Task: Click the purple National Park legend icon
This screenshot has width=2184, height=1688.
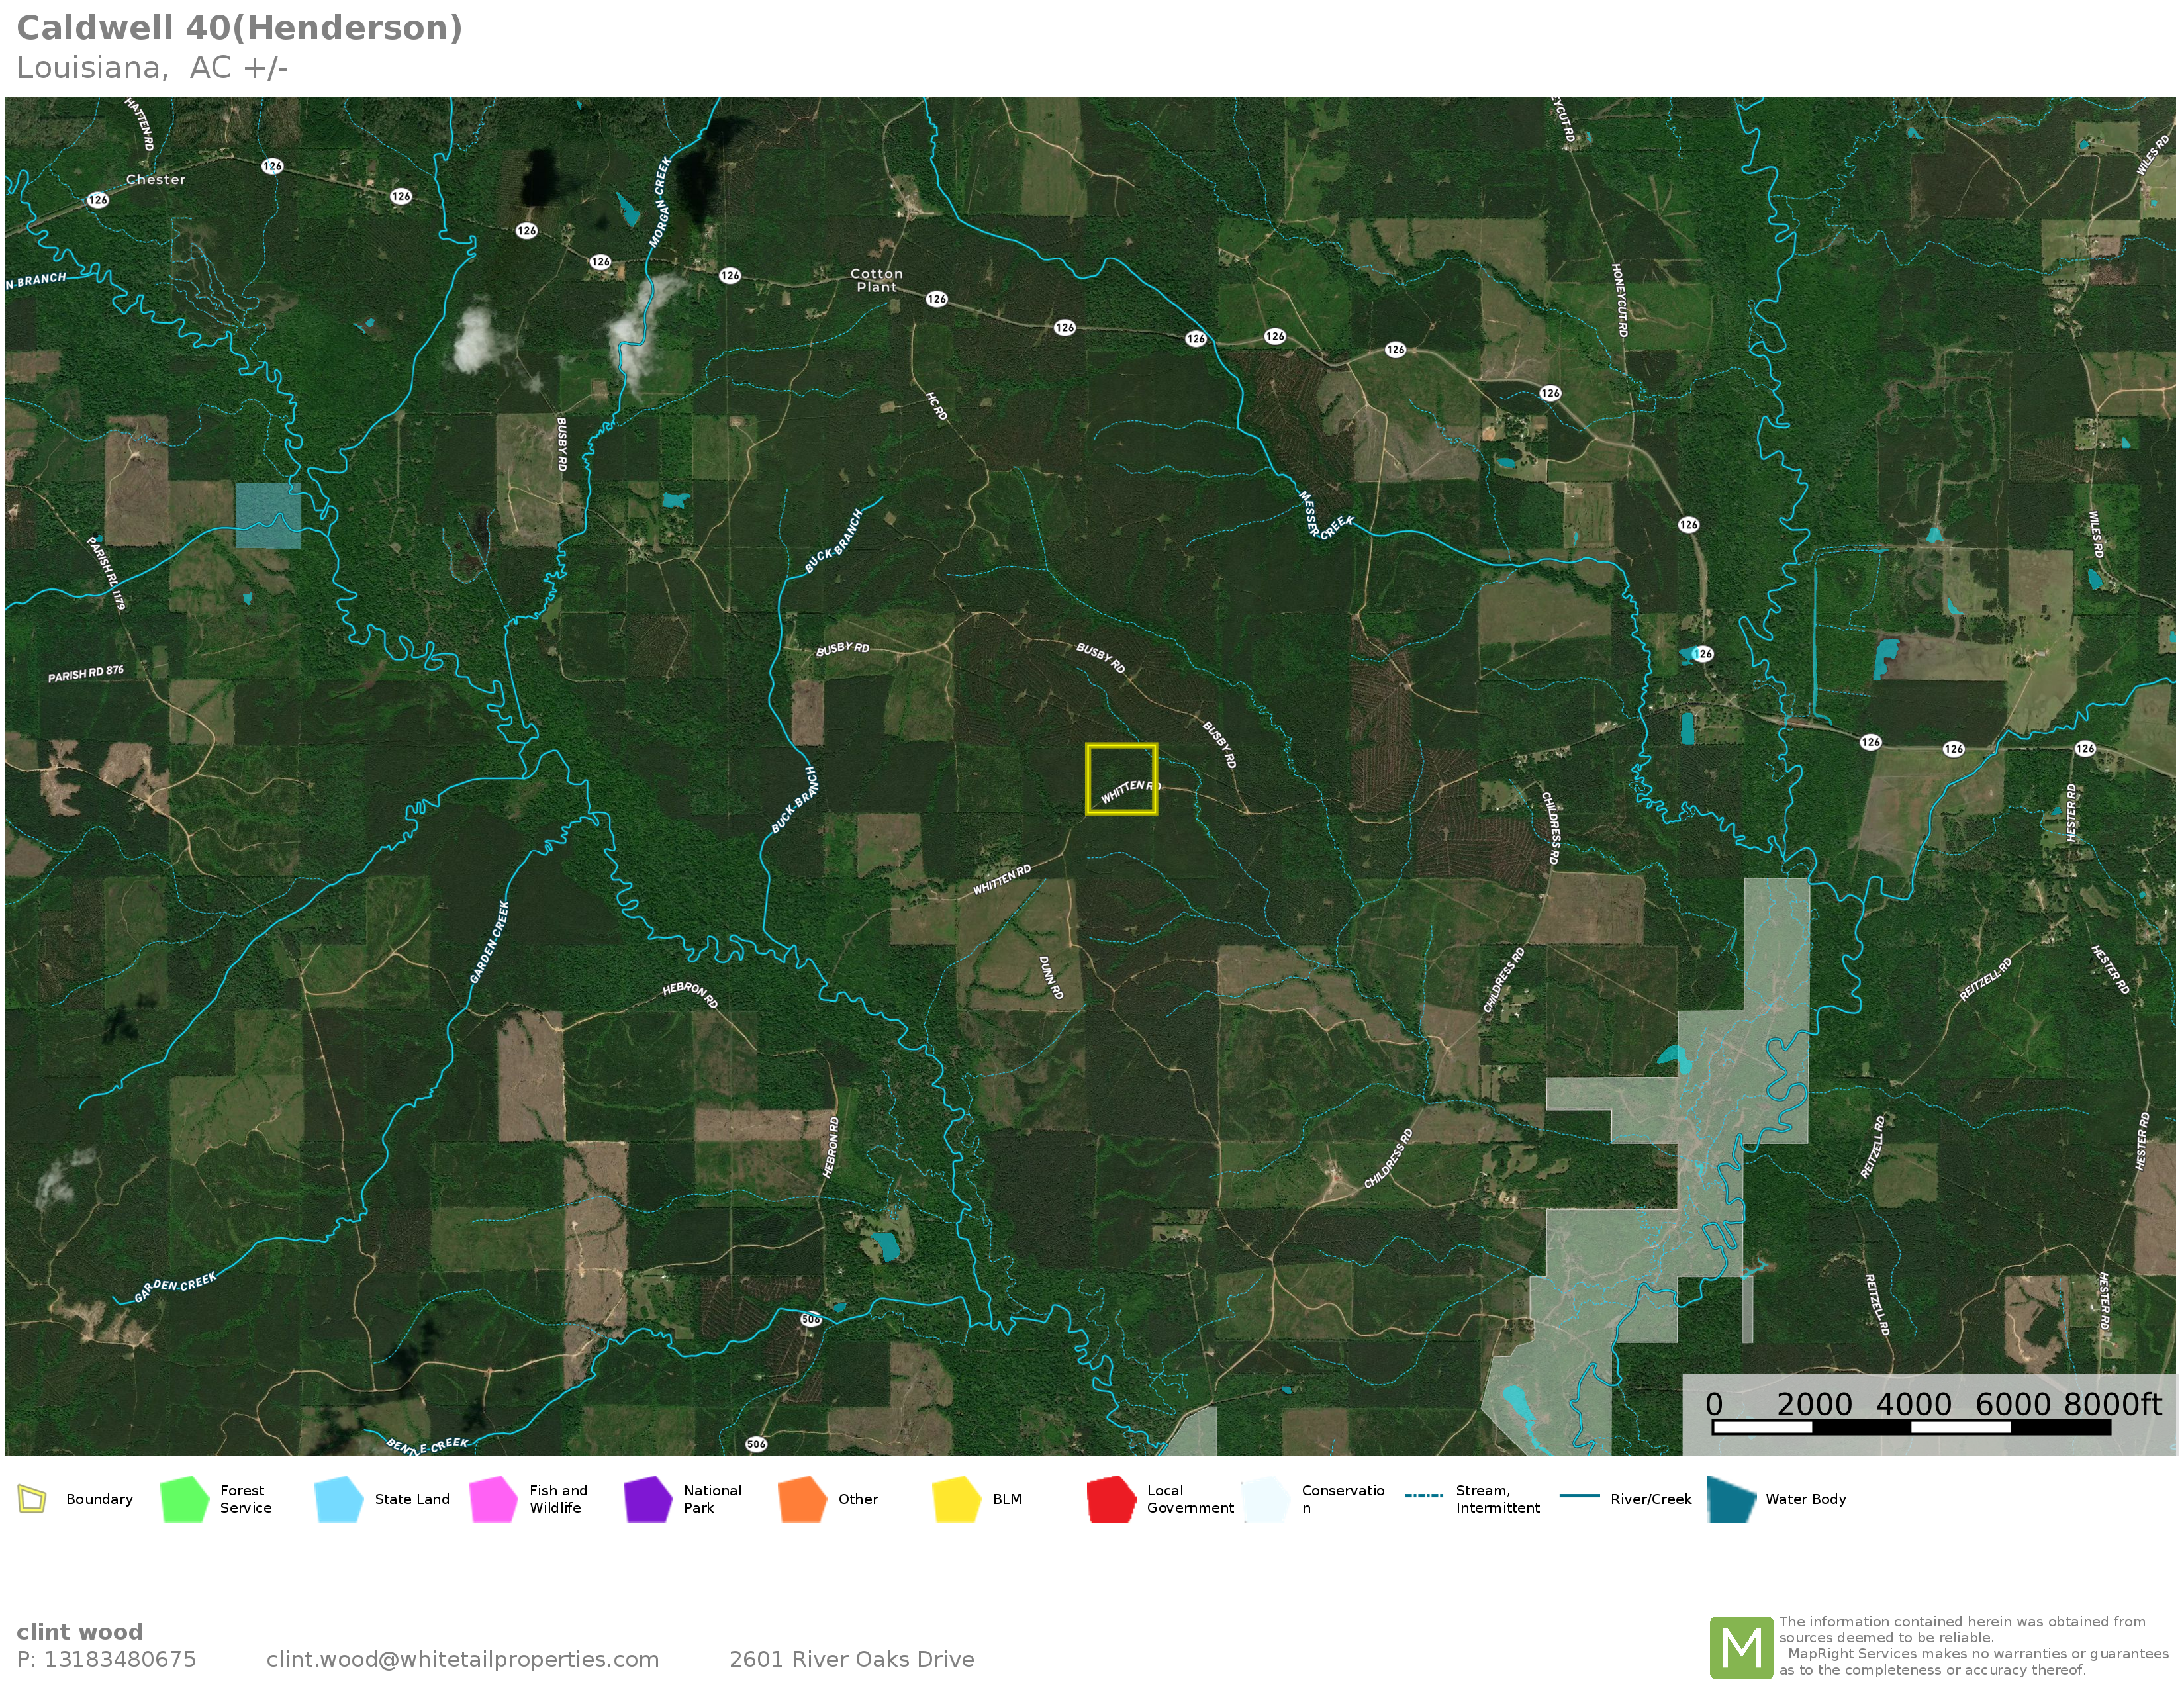Action: 647,1499
